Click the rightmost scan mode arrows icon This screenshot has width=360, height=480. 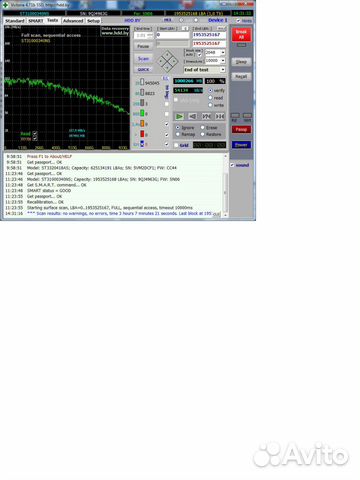pos(219,116)
